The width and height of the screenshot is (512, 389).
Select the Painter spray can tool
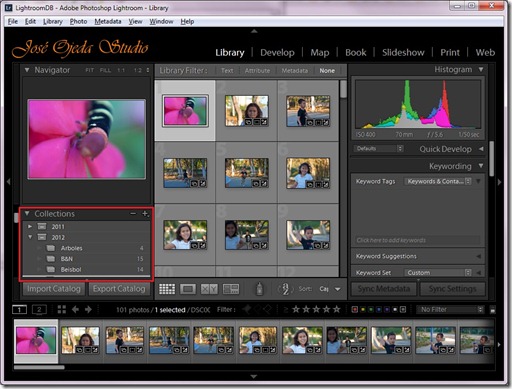tap(259, 289)
